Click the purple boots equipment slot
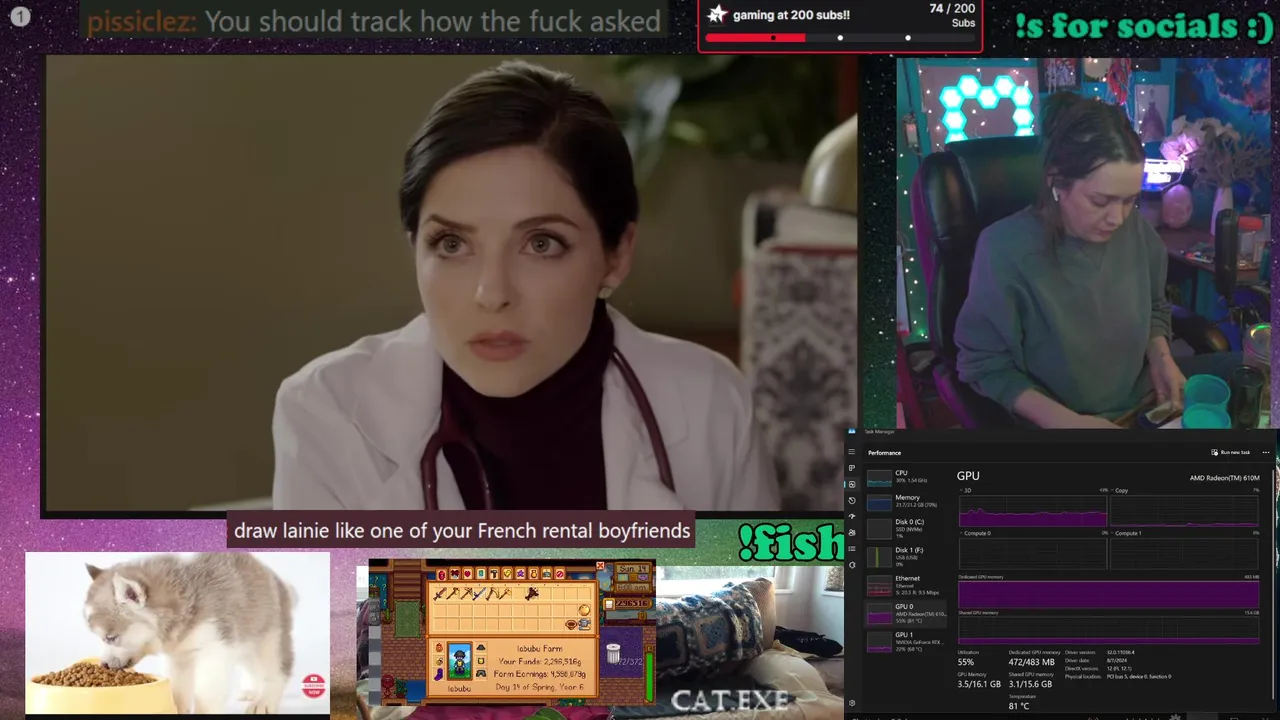 coord(439,676)
